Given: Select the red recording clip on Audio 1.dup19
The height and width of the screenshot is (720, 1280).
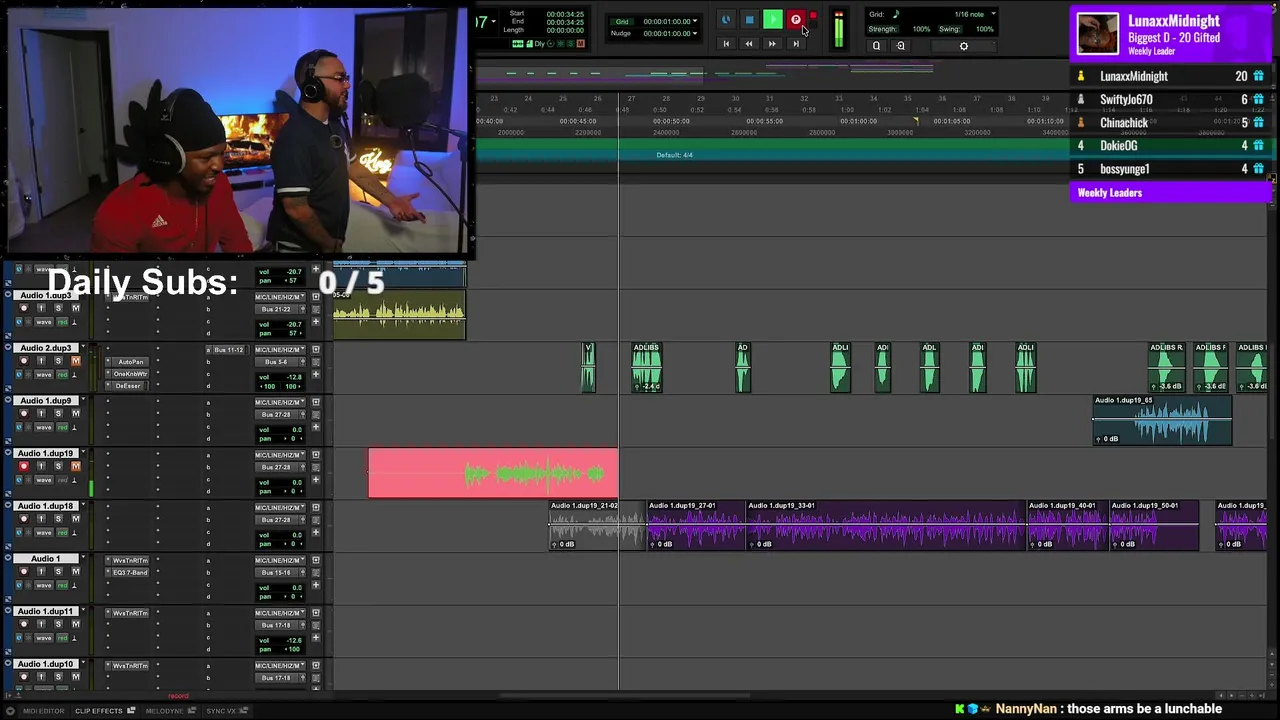Looking at the screenshot, I should click(x=493, y=473).
